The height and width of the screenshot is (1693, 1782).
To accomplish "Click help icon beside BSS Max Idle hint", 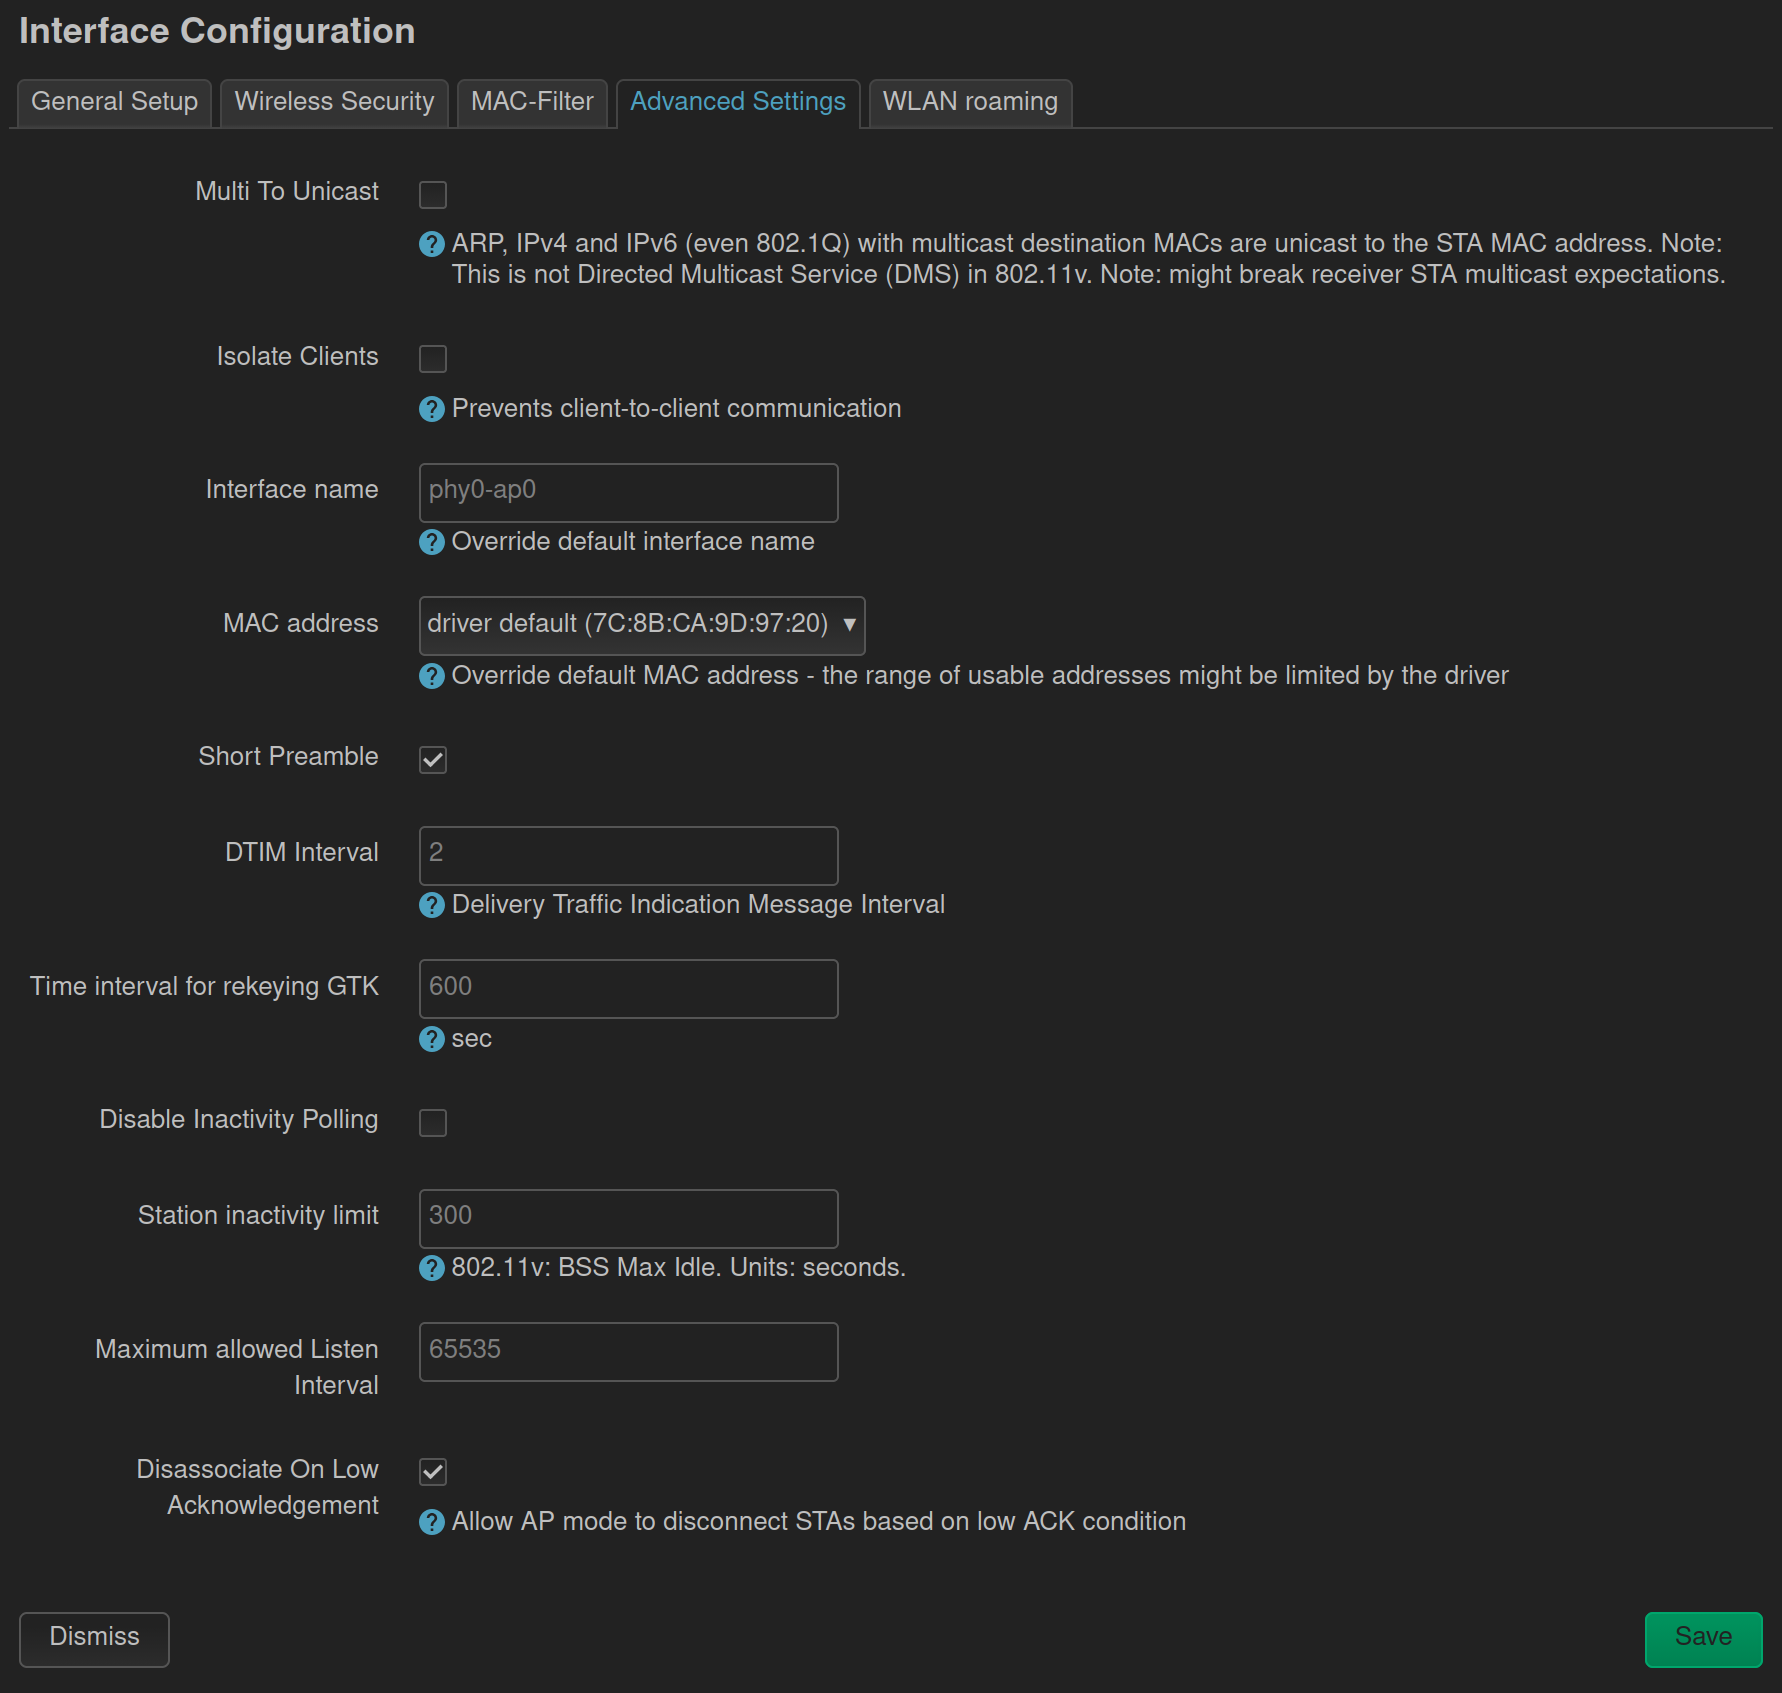I will tap(431, 1268).
